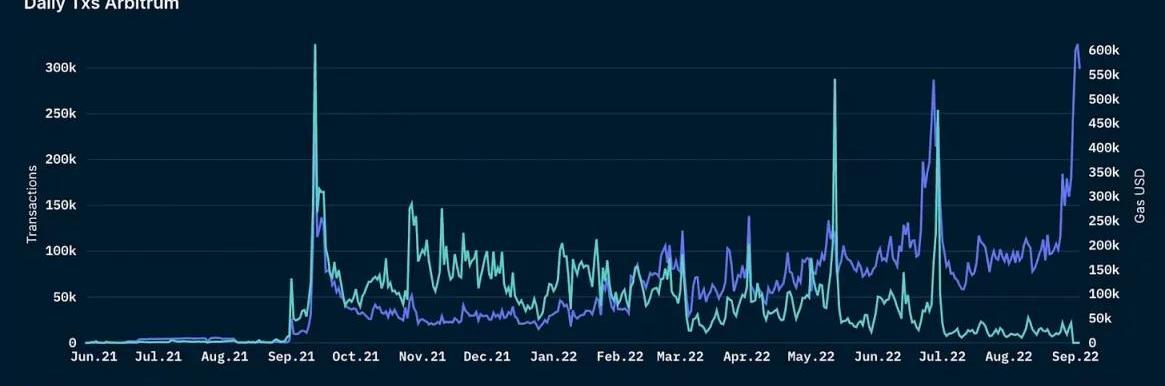The image size is (1165, 386).
Task: Click the 200k transactions axis value
Action: pyautogui.click(x=62, y=160)
